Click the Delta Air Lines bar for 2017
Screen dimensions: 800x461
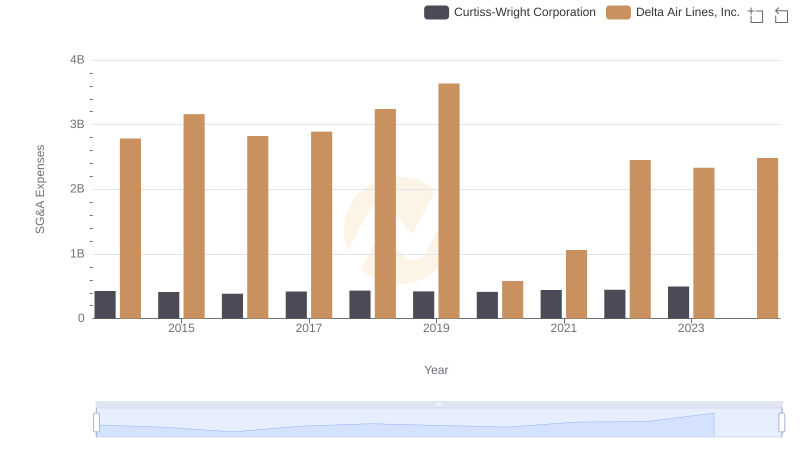(x=321, y=225)
